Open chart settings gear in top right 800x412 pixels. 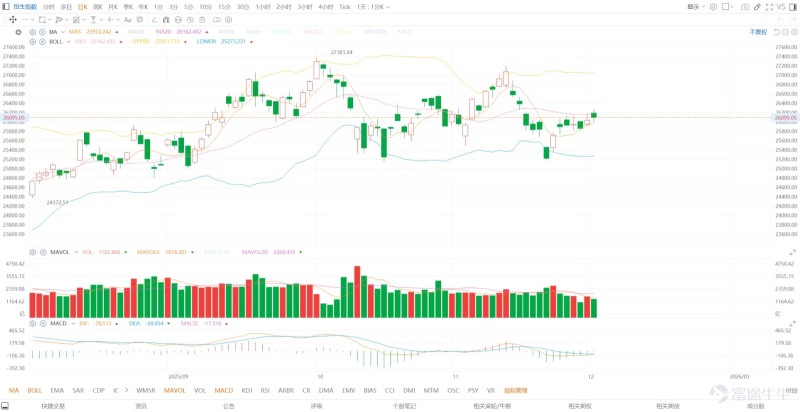[713, 7]
